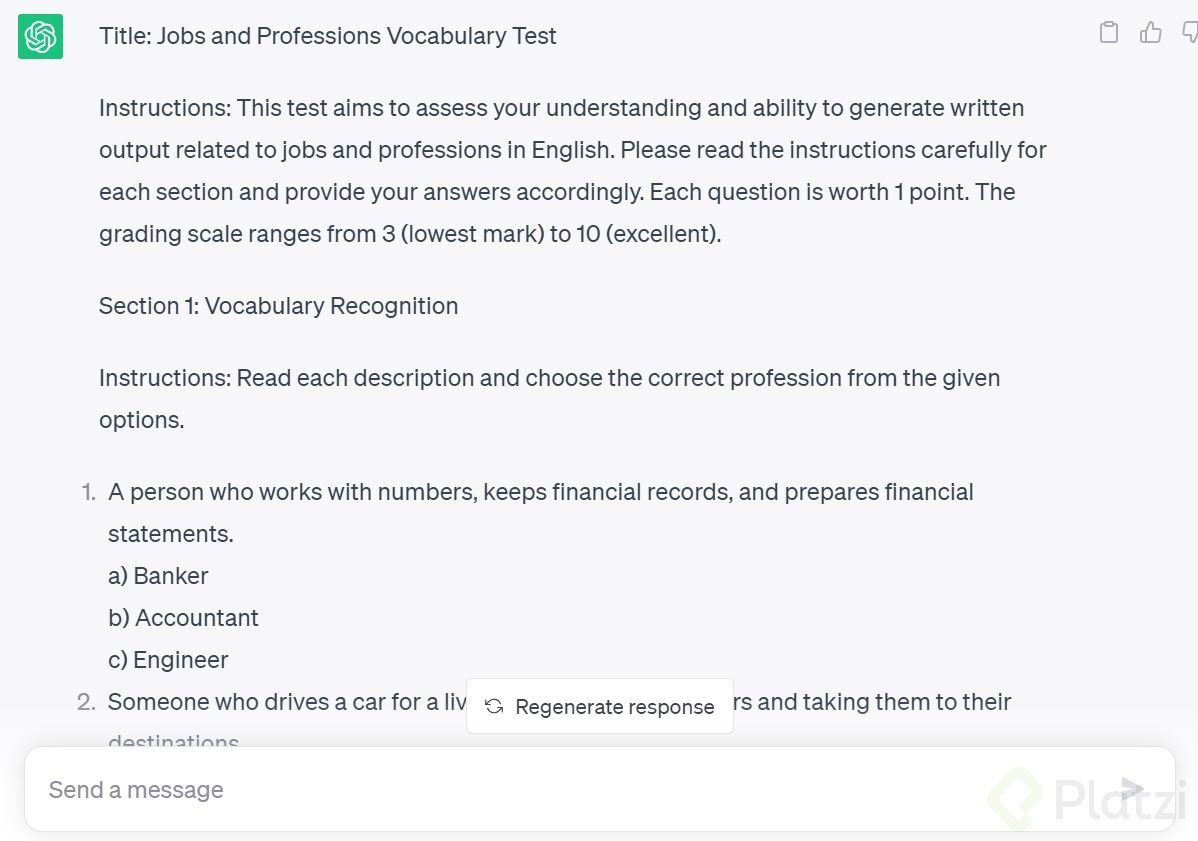Choose answer option b) Accountant

pyautogui.click(x=183, y=618)
